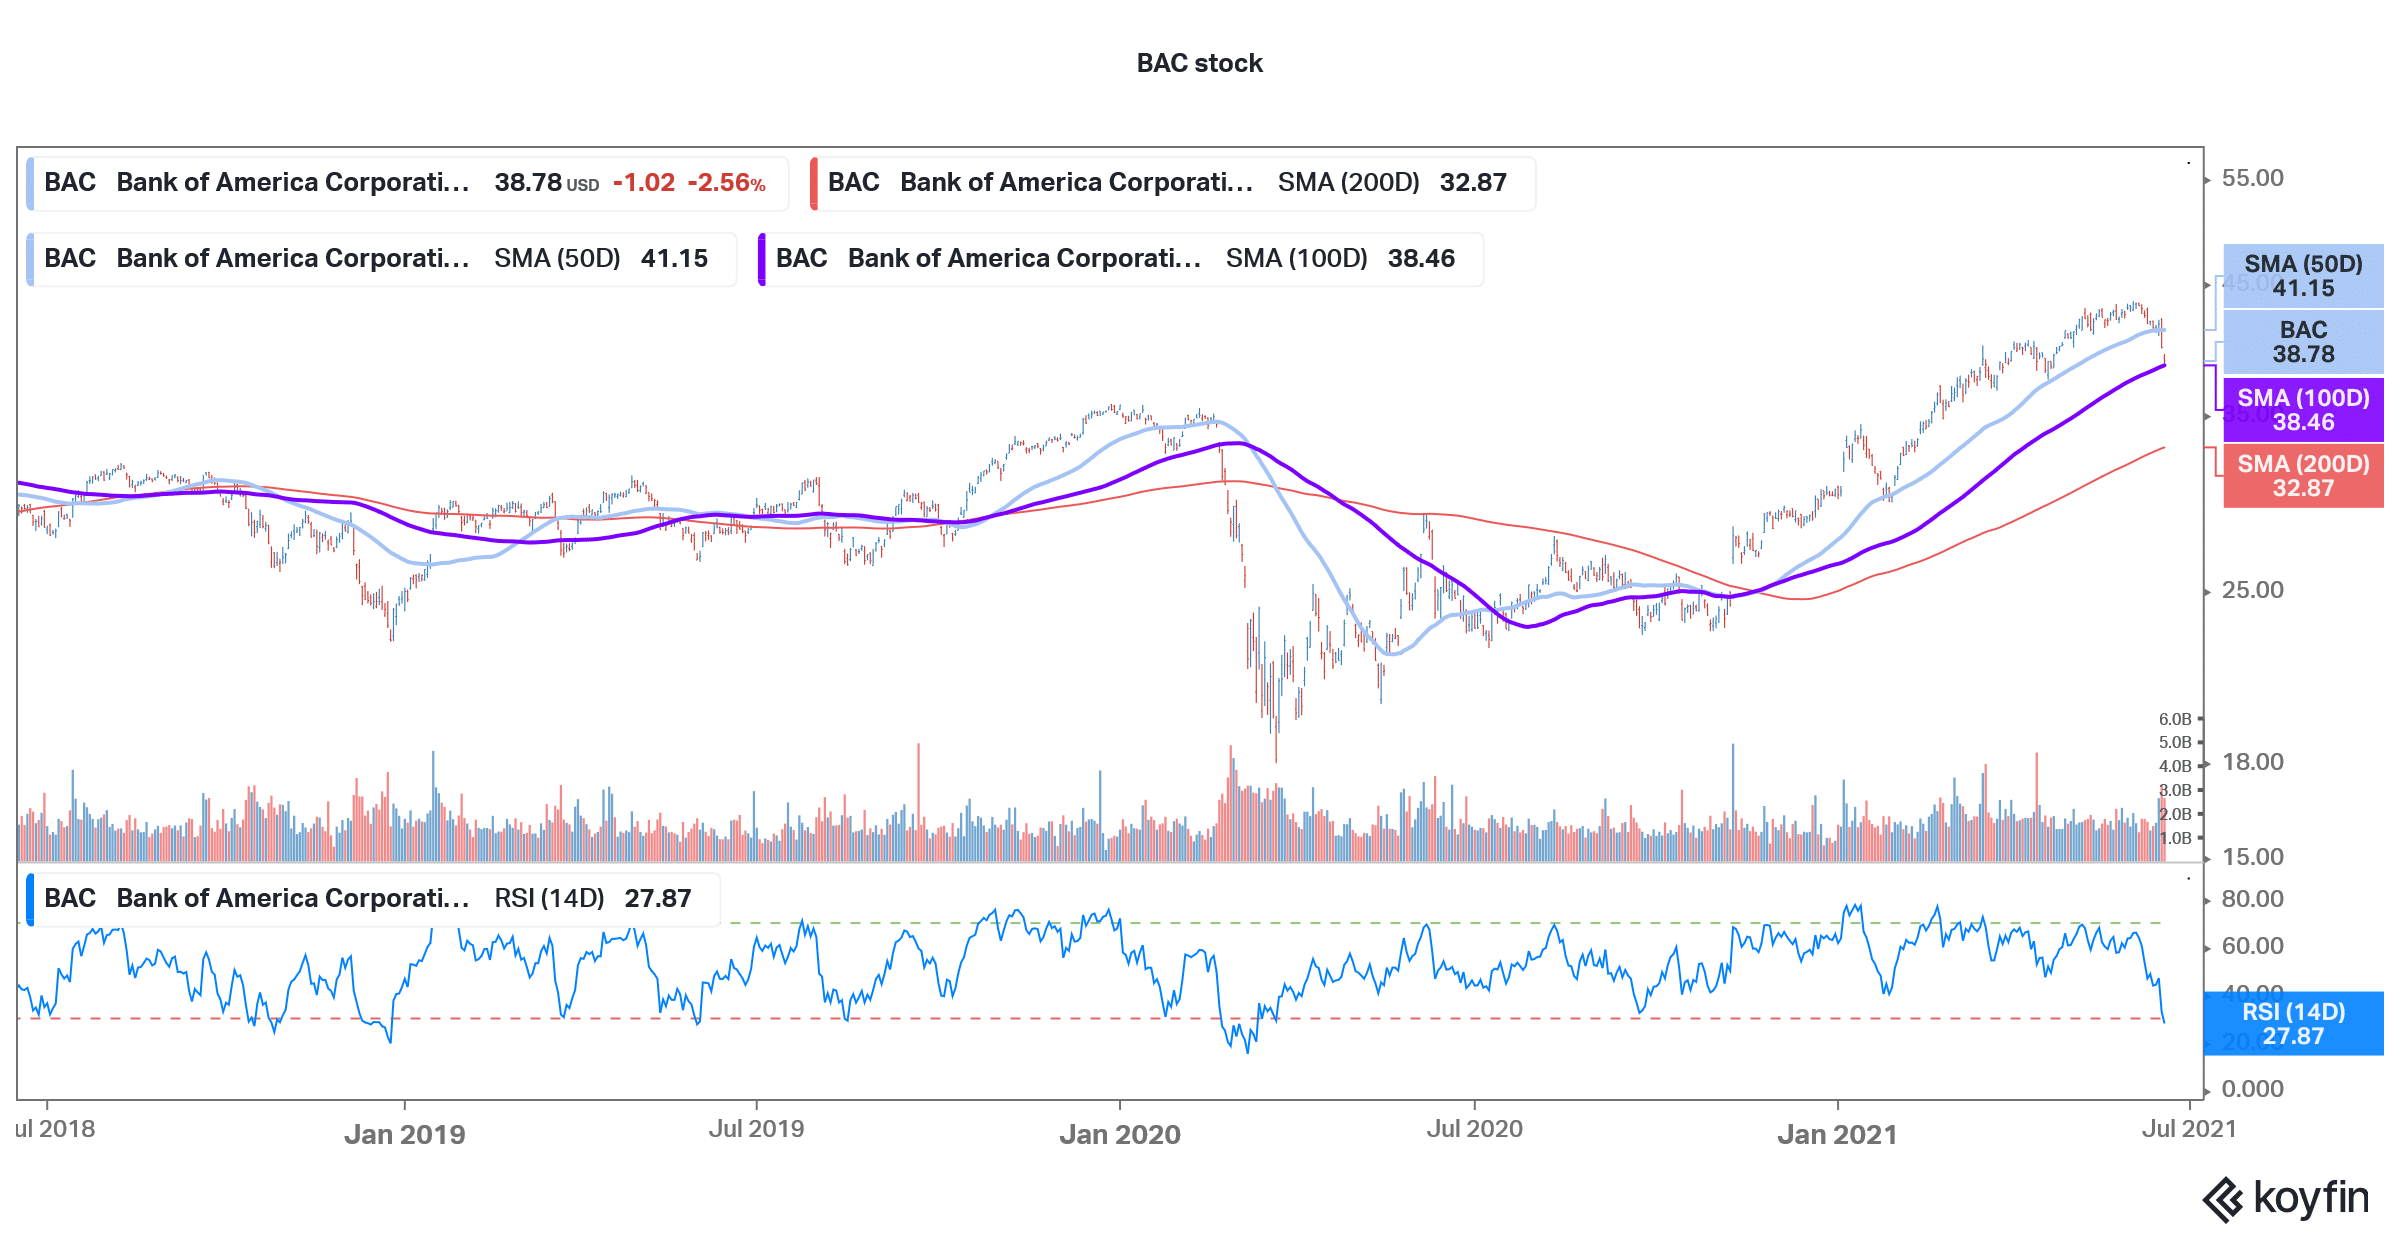Click the Jan 2020 date axis label
Viewport: 2400px width, 1240px height.
pyautogui.click(x=1119, y=1134)
